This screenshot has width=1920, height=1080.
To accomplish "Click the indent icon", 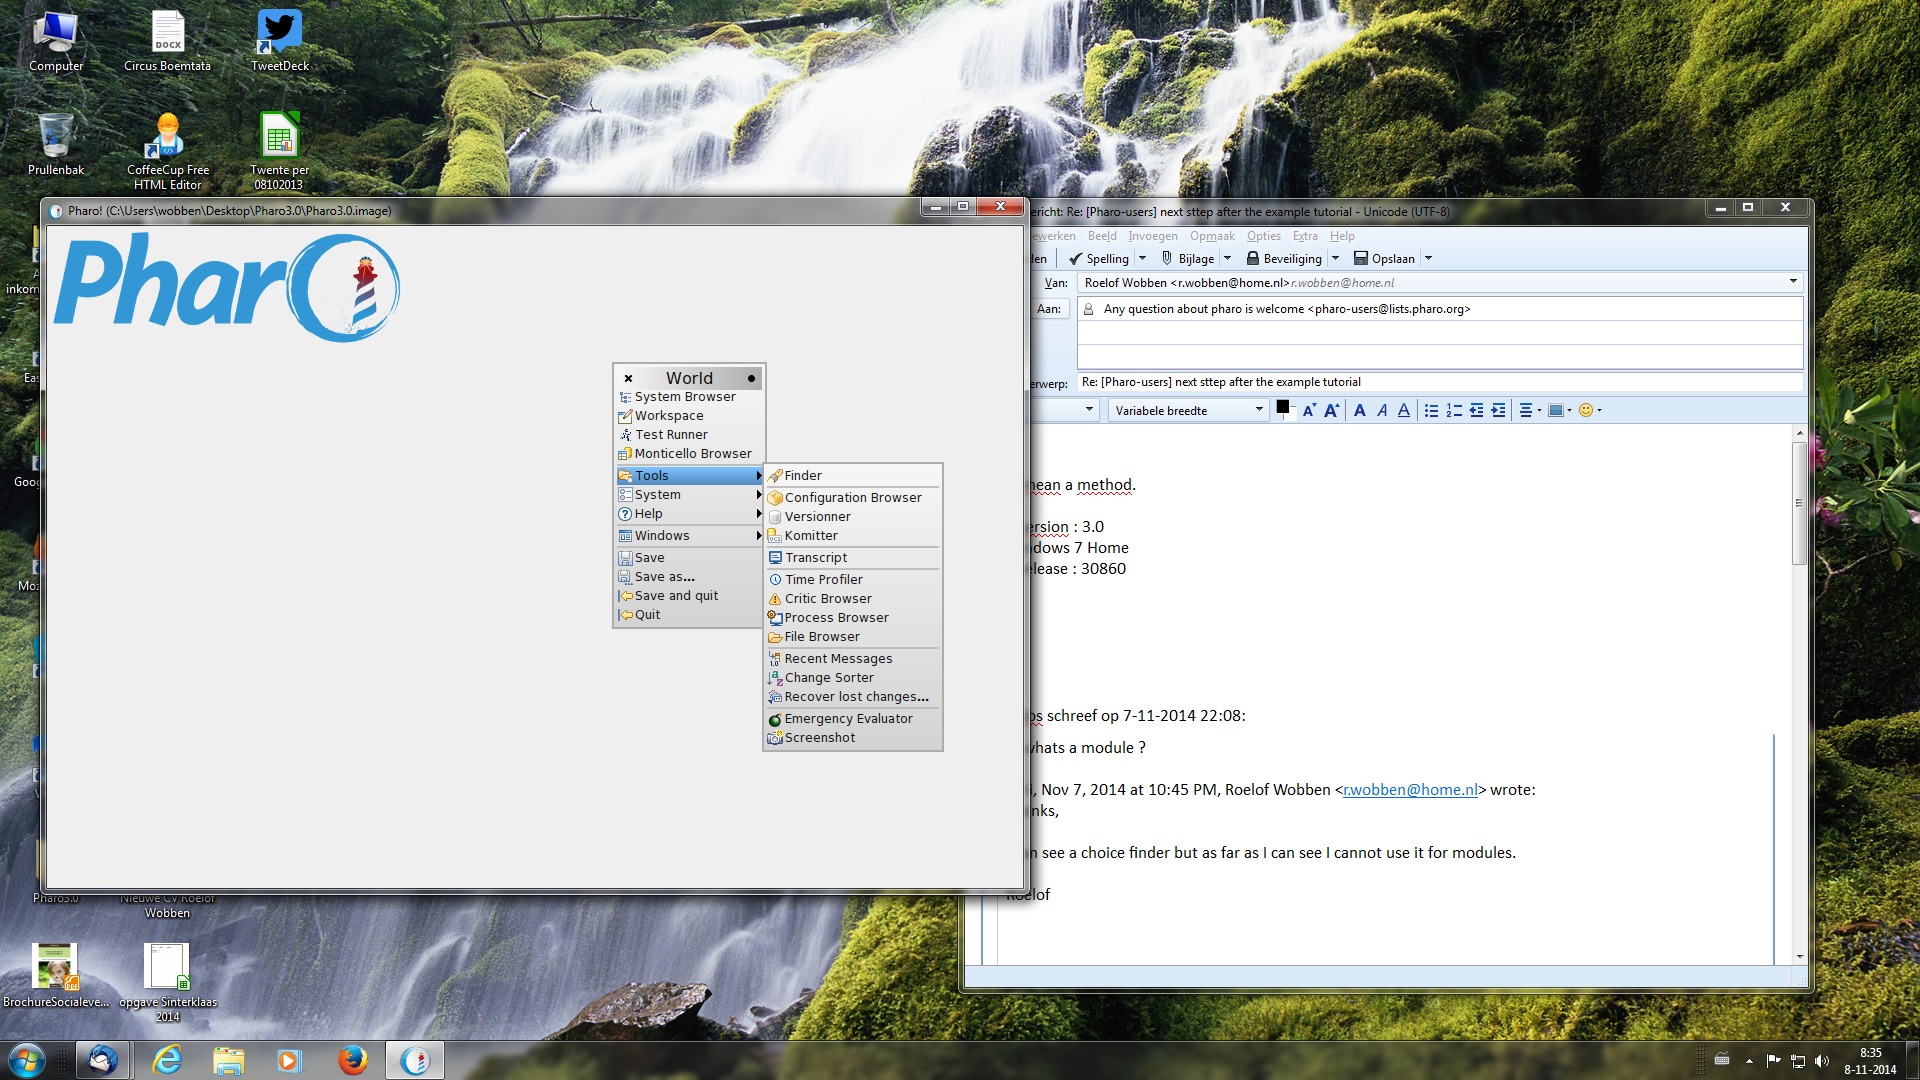I will pyautogui.click(x=1498, y=411).
